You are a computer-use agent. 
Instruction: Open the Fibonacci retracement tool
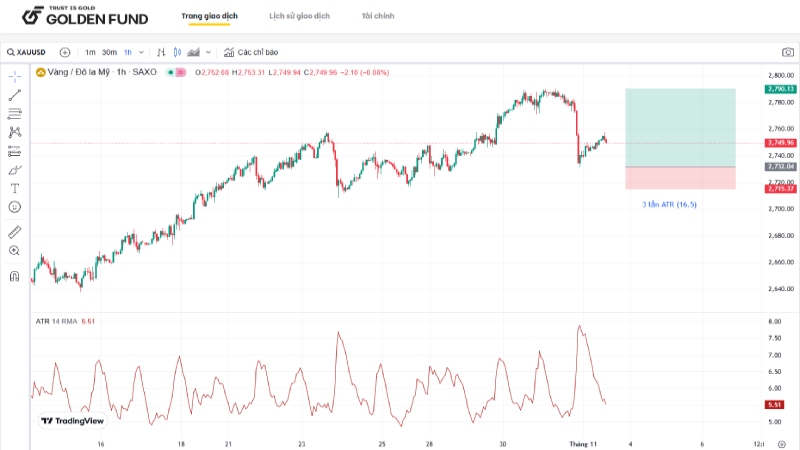click(14, 114)
